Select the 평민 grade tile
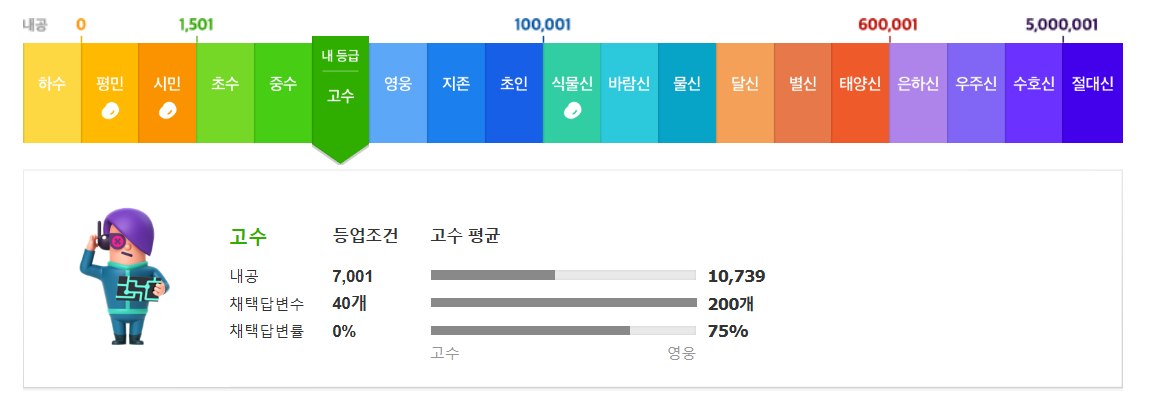 109,93
